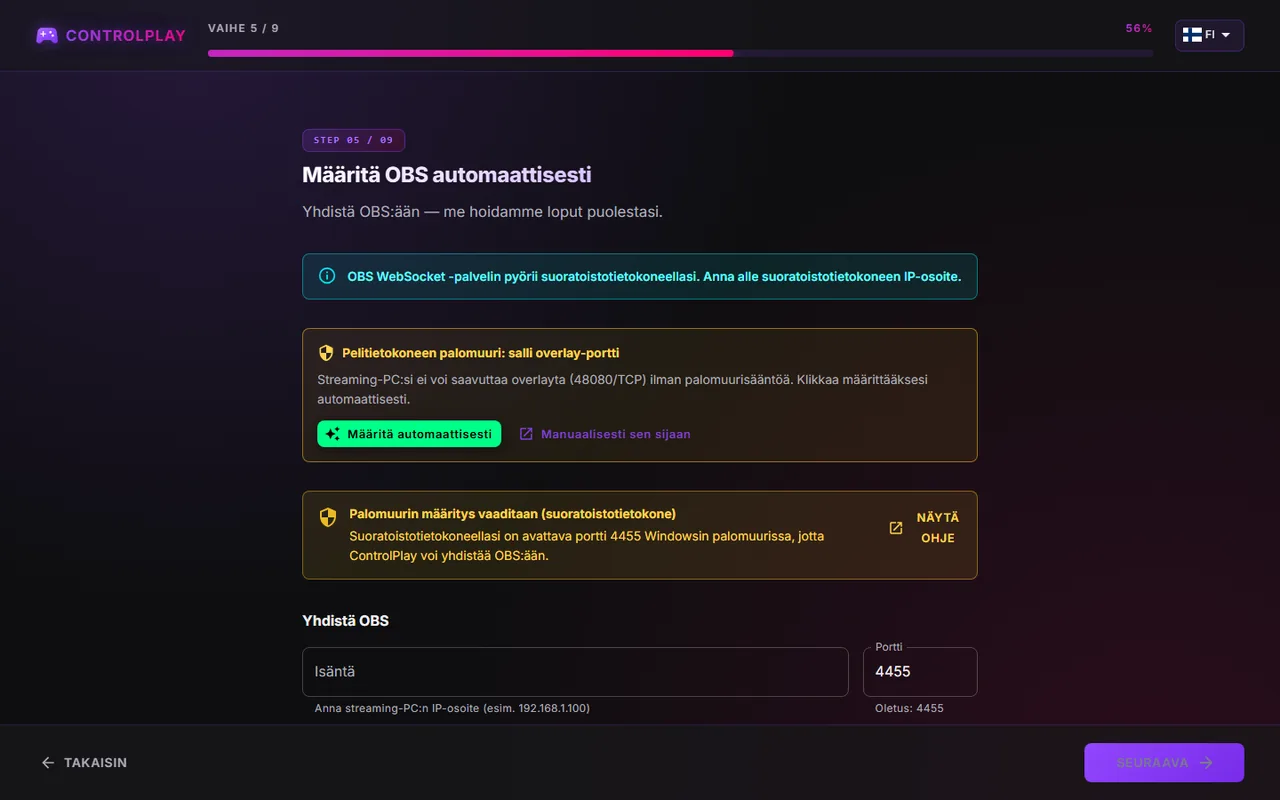Click the info circle icon in the WebSocket notice

(x=327, y=276)
